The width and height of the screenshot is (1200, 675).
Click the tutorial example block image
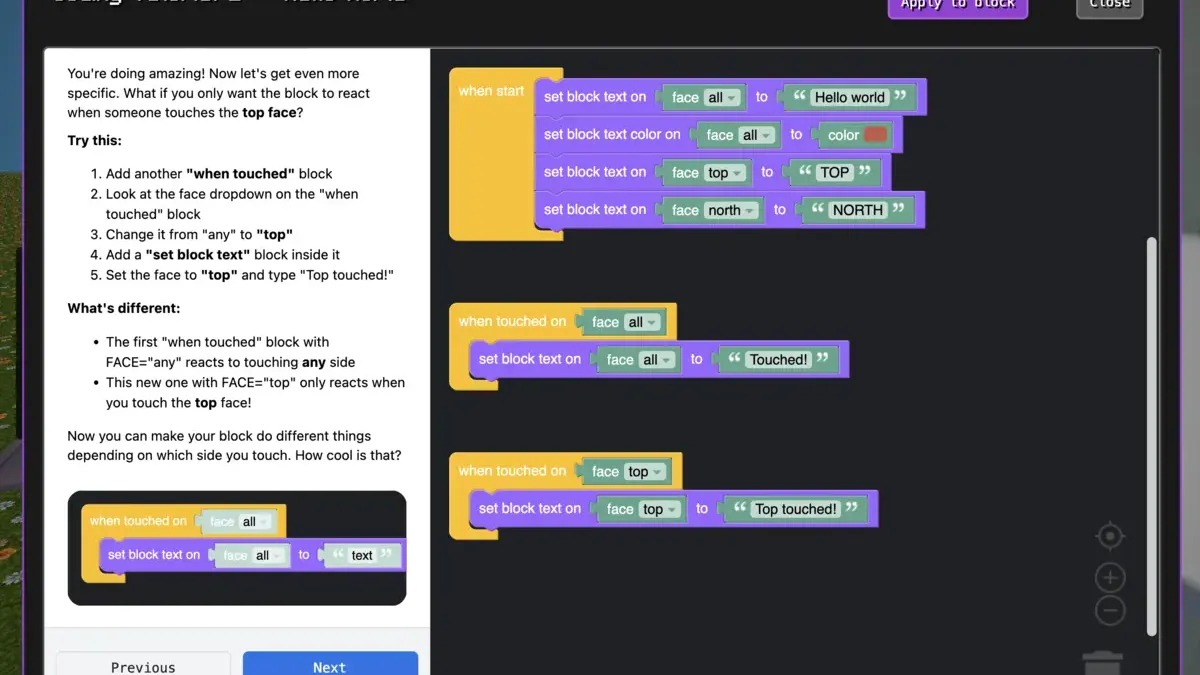[x=237, y=548]
